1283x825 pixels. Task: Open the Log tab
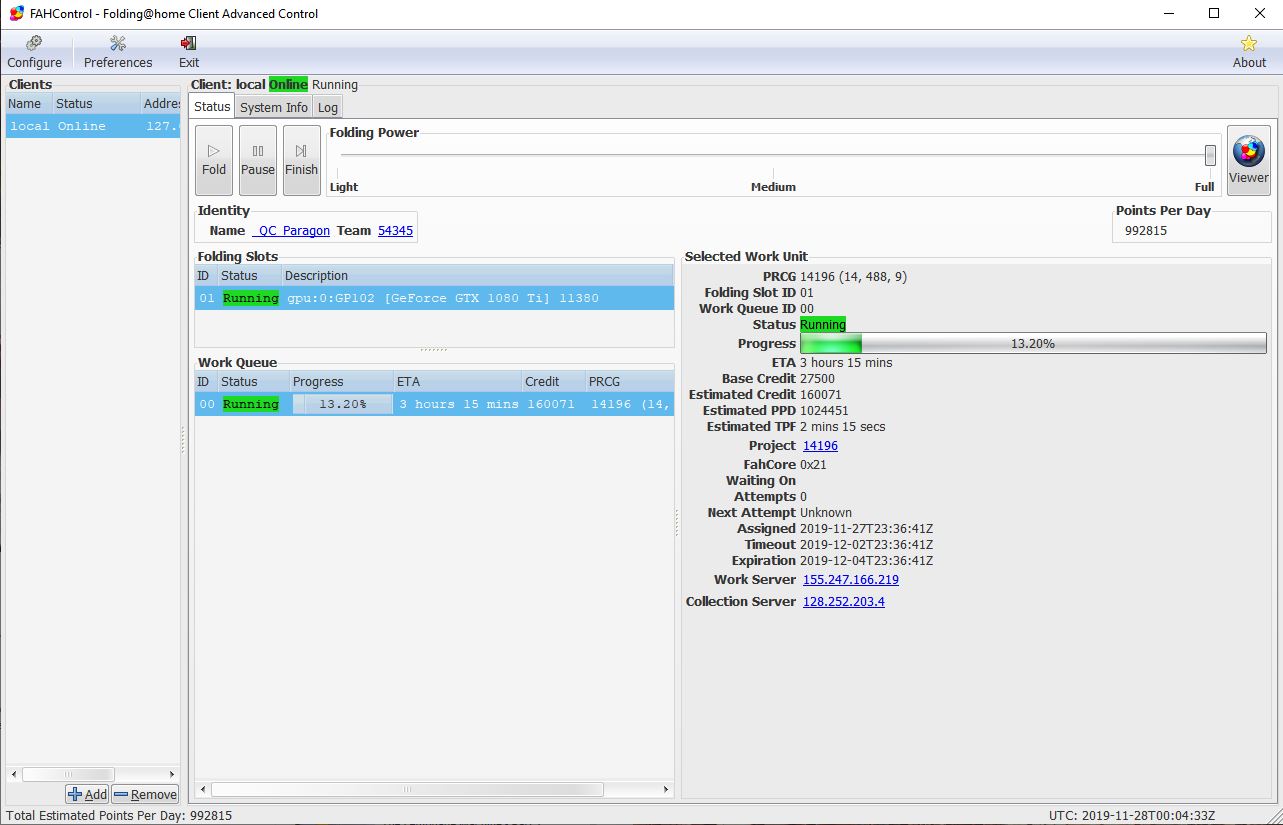click(x=327, y=107)
